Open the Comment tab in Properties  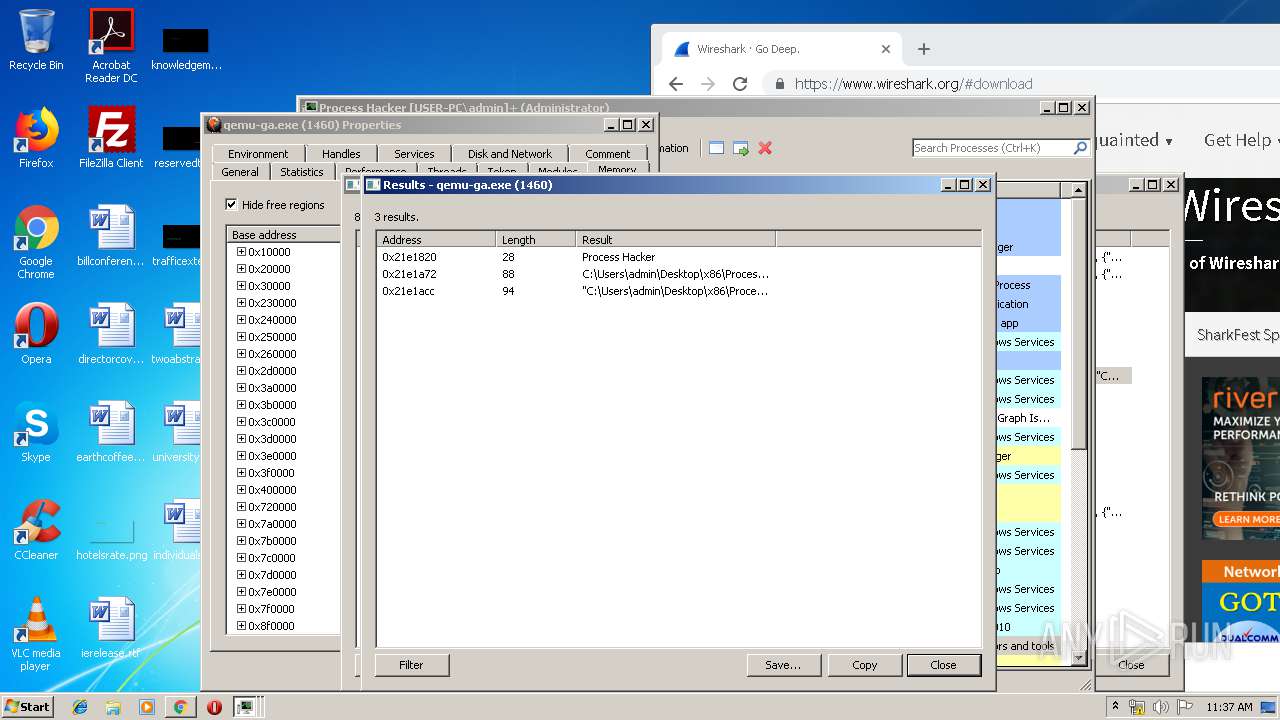click(608, 154)
